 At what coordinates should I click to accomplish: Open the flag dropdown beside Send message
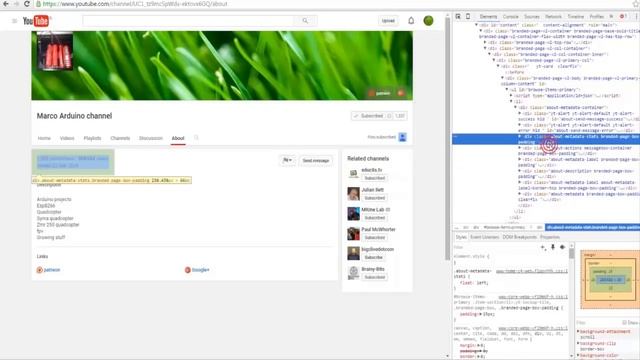click(287, 160)
